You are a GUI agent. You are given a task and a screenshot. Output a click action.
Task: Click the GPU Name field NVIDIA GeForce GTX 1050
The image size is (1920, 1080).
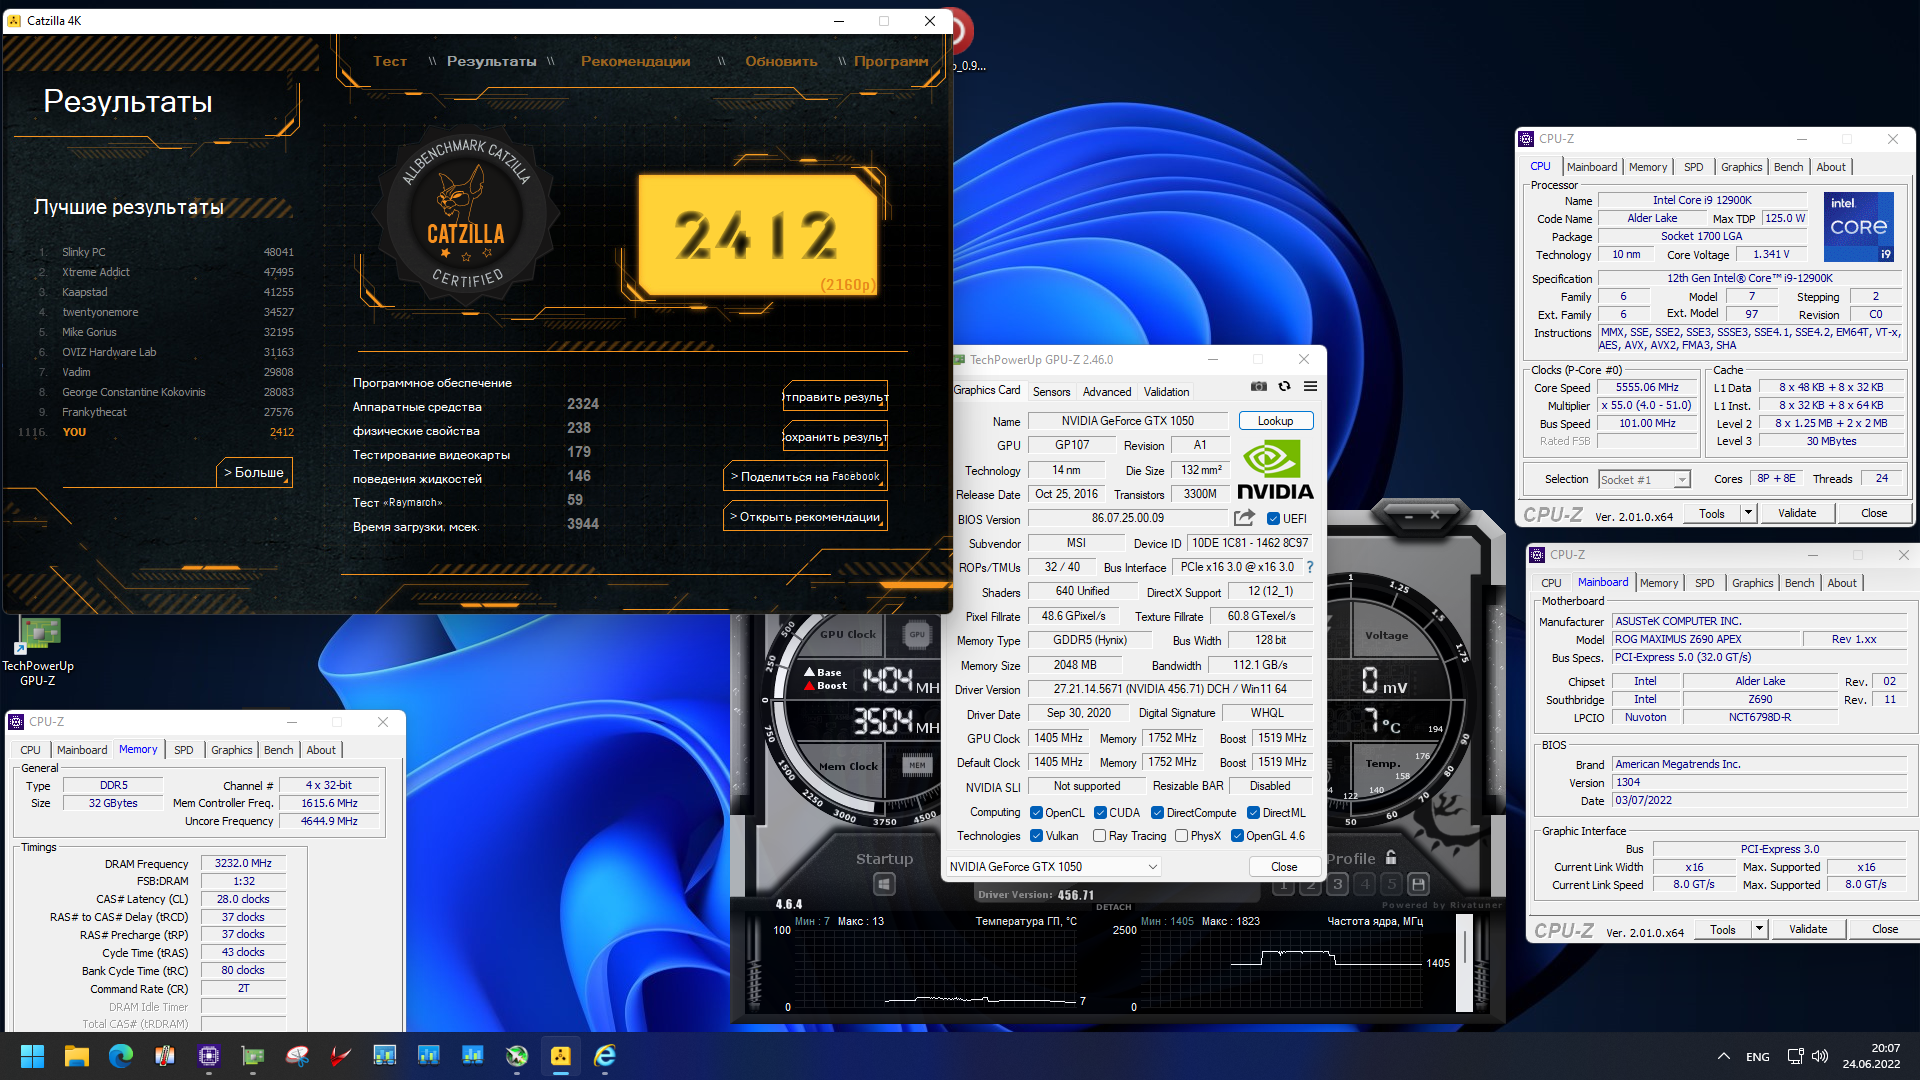coord(1128,421)
